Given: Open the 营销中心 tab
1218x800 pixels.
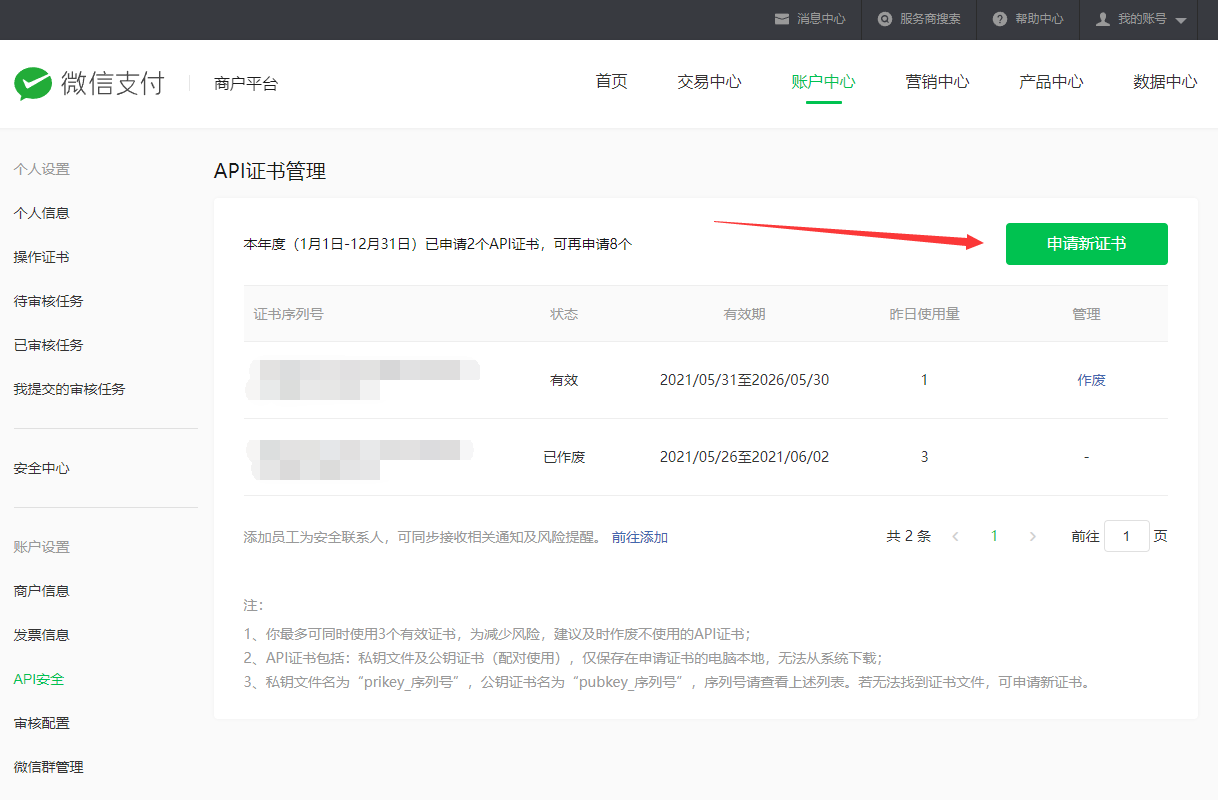Looking at the screenshot, I should point(937,82).
